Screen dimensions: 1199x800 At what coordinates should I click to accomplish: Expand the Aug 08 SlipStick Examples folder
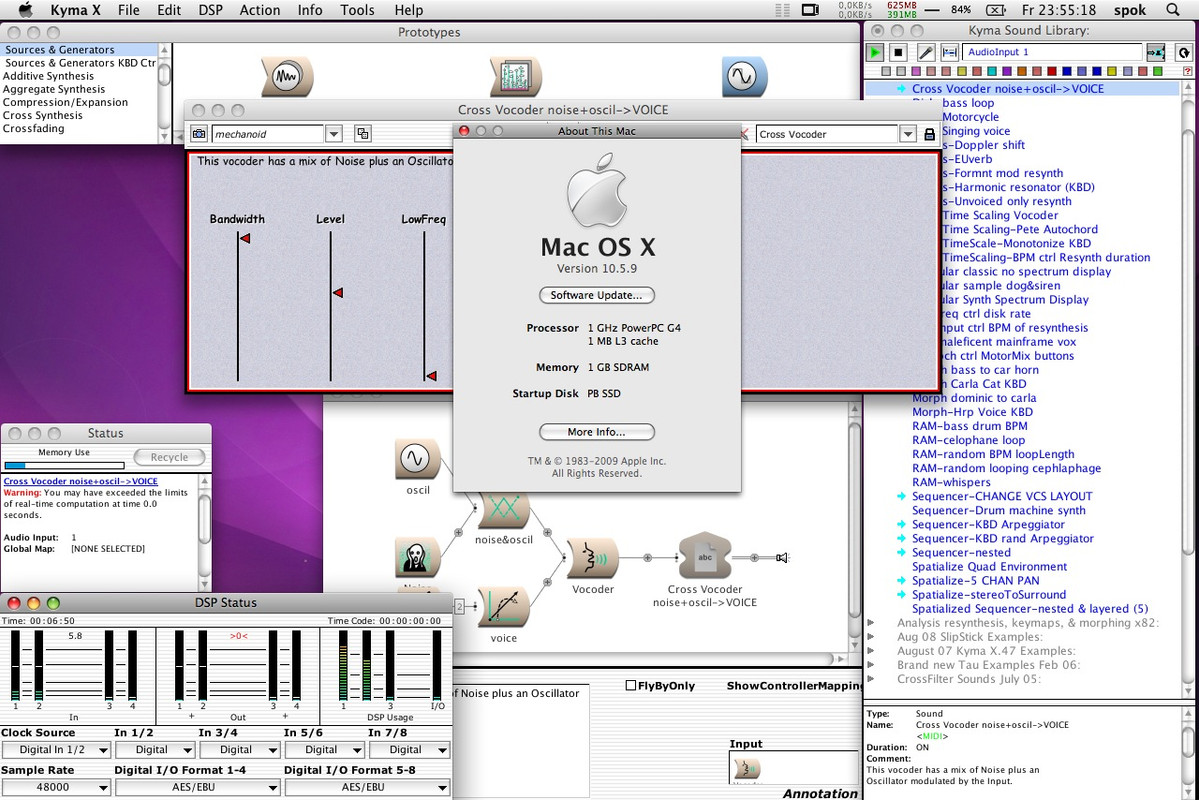871,636
